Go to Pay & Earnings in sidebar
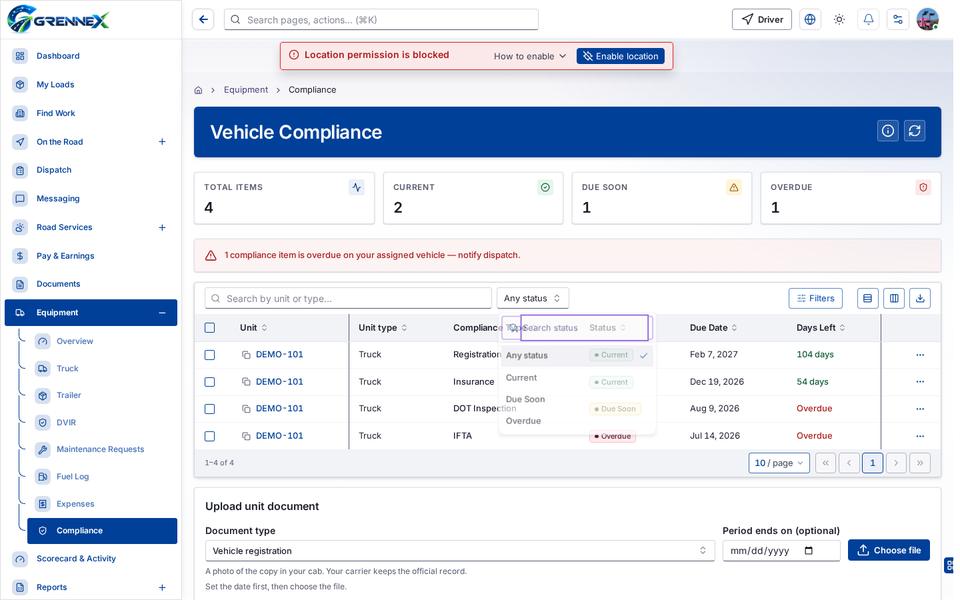This screenshot has height=600, width=960. (65, 256)
